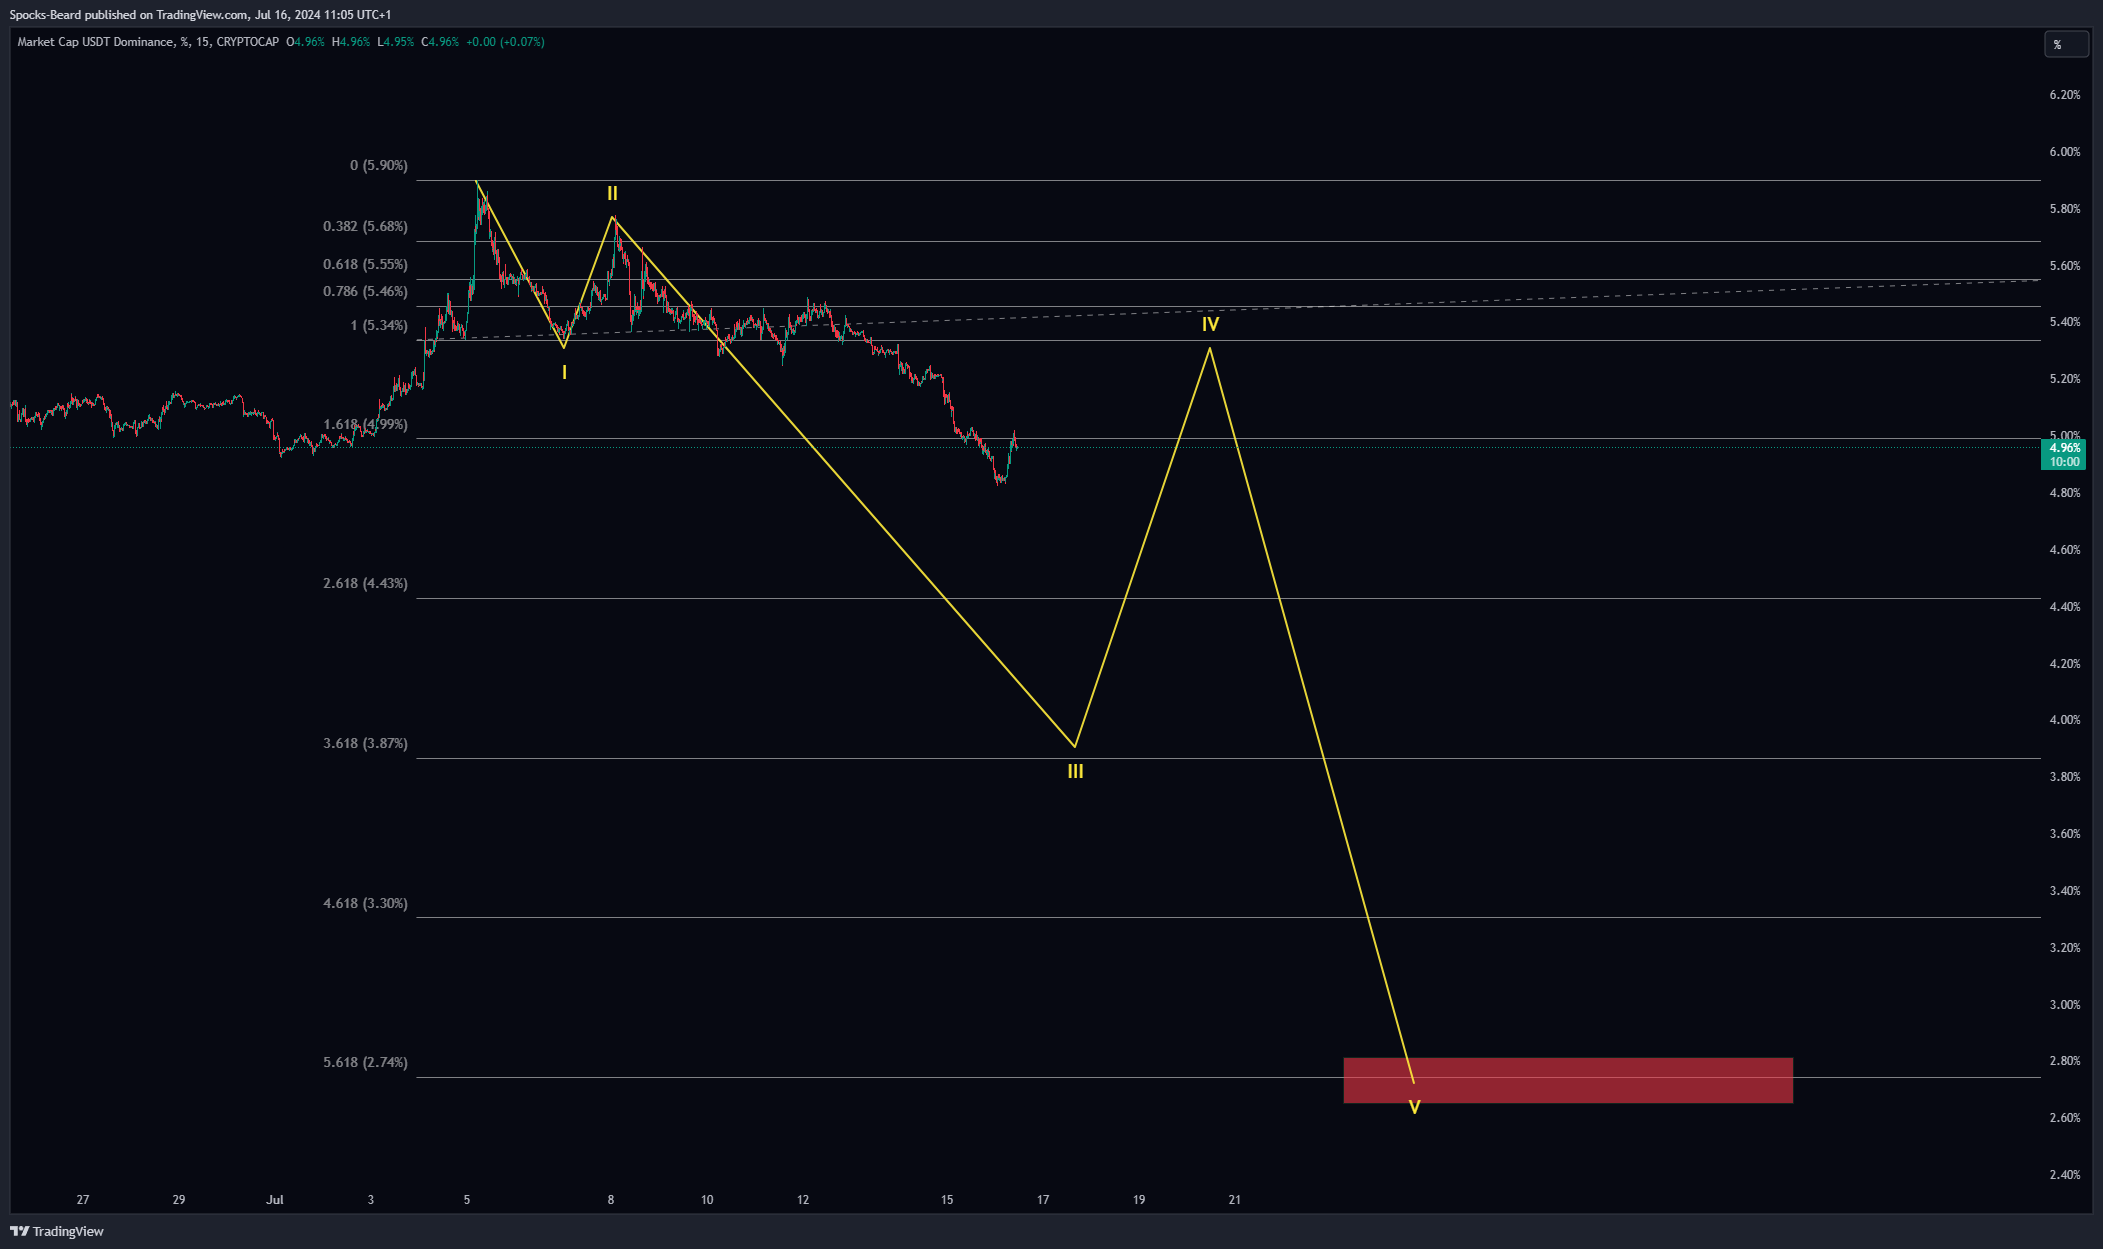
Task: Click the current price label 4.96%
Action: tap(2065, 455)
